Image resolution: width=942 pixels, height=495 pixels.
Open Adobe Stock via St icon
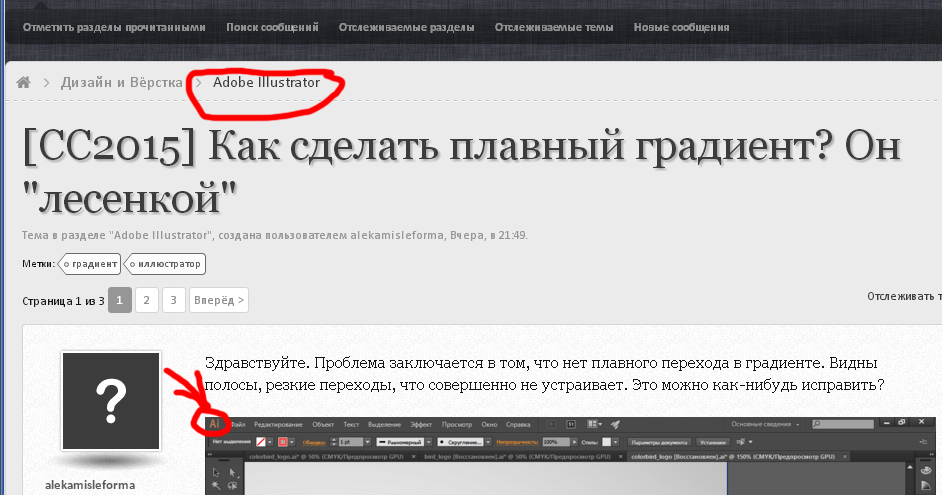tap(571, 424)
